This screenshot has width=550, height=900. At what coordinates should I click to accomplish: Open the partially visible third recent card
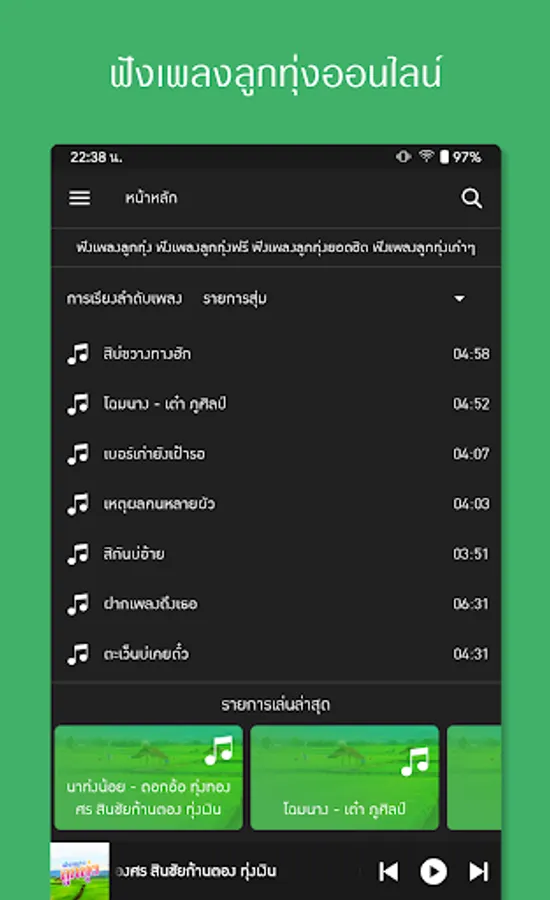coord(474,778)
